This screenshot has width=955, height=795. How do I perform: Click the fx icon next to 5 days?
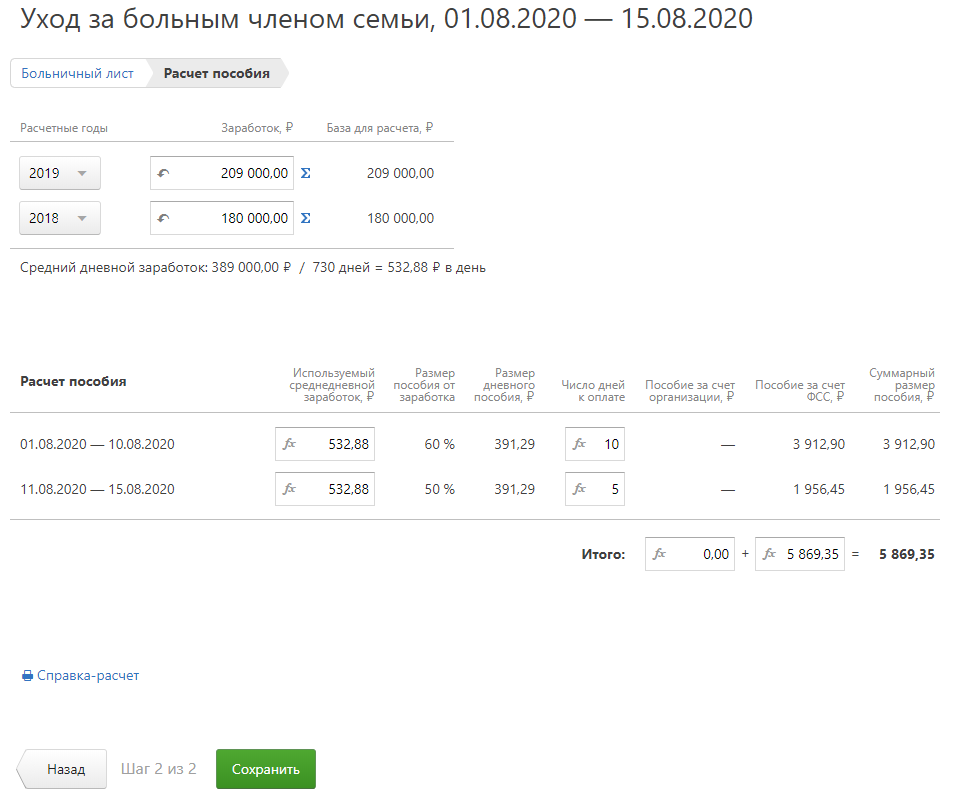click(x=579, y=489)
